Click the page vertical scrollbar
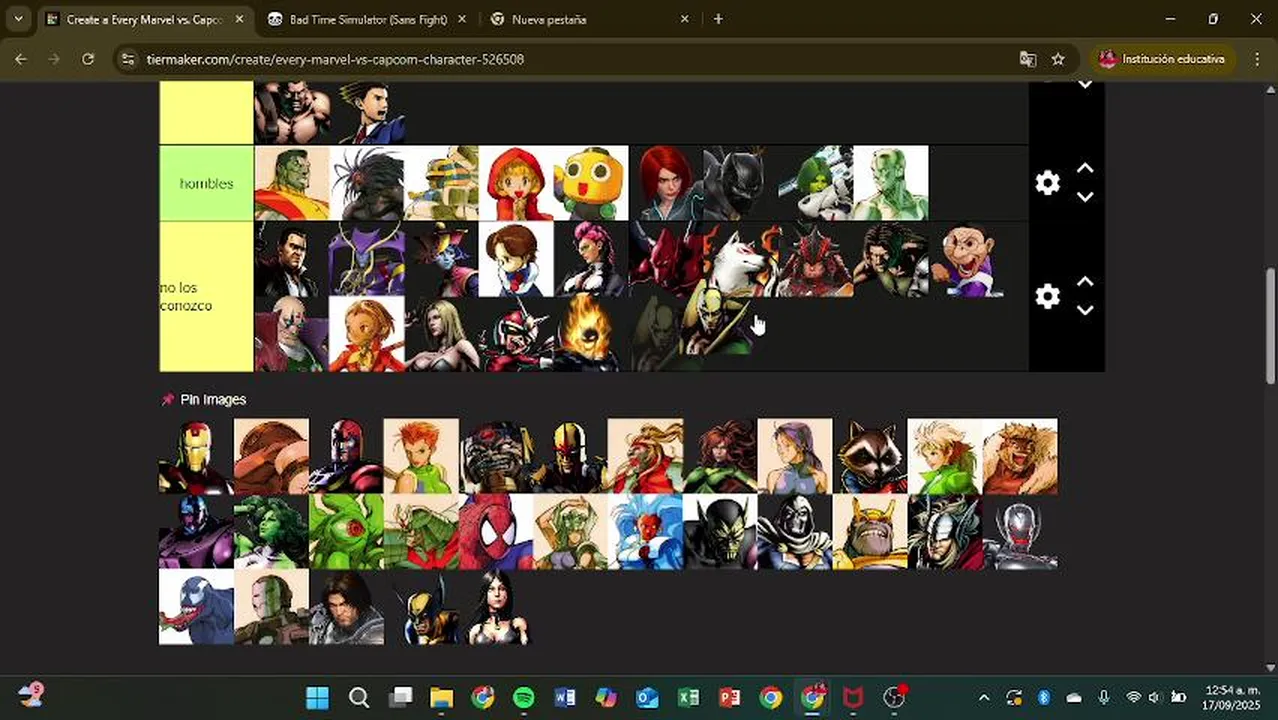Image resolution: width=1278 pixels, height=720 pixels. (1271, 325)
